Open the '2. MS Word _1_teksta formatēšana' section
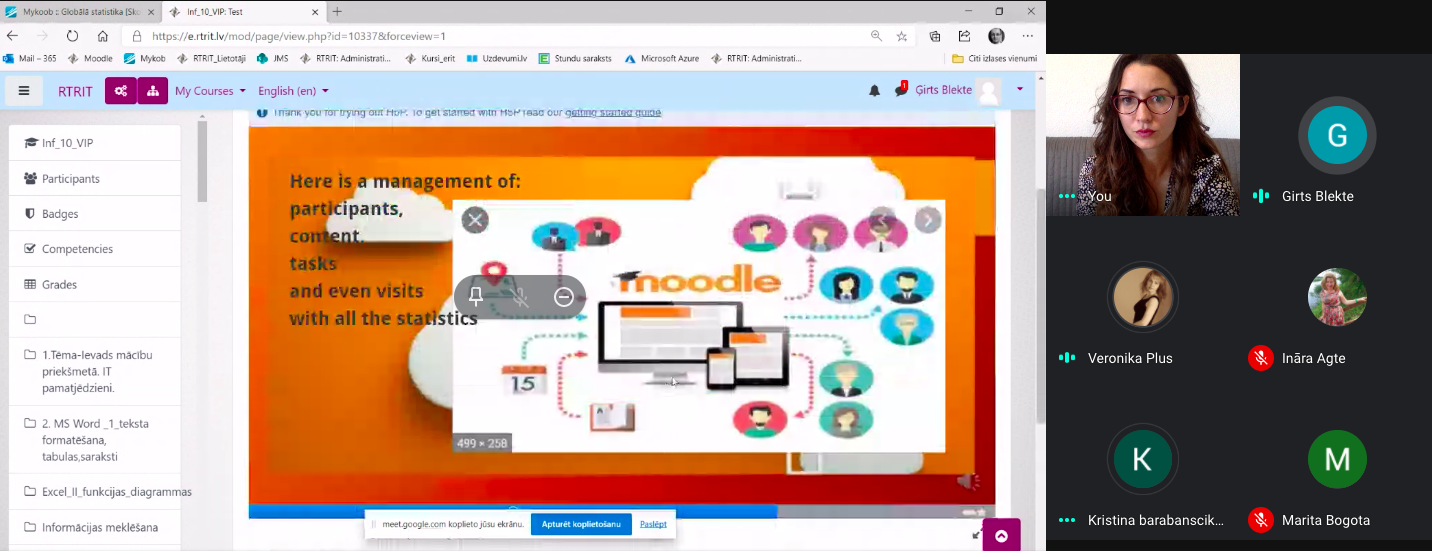The image size is (1432, 557). 95,440
